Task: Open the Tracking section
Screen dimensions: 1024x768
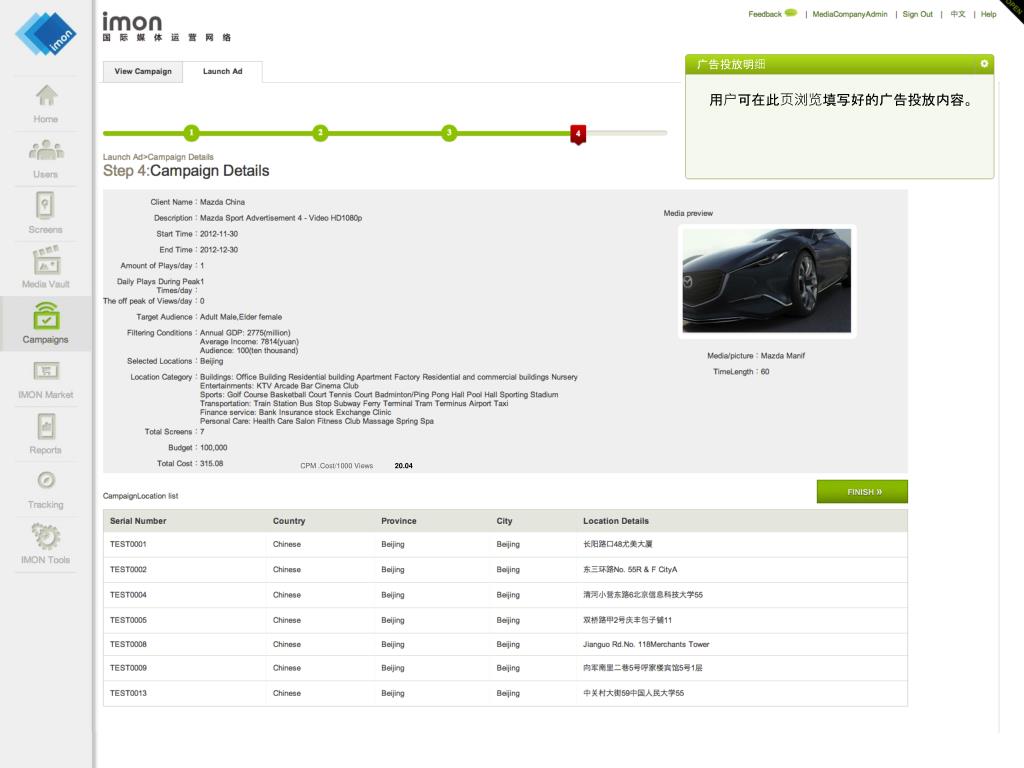Action: pyautogui.click(x=46, y=490)
